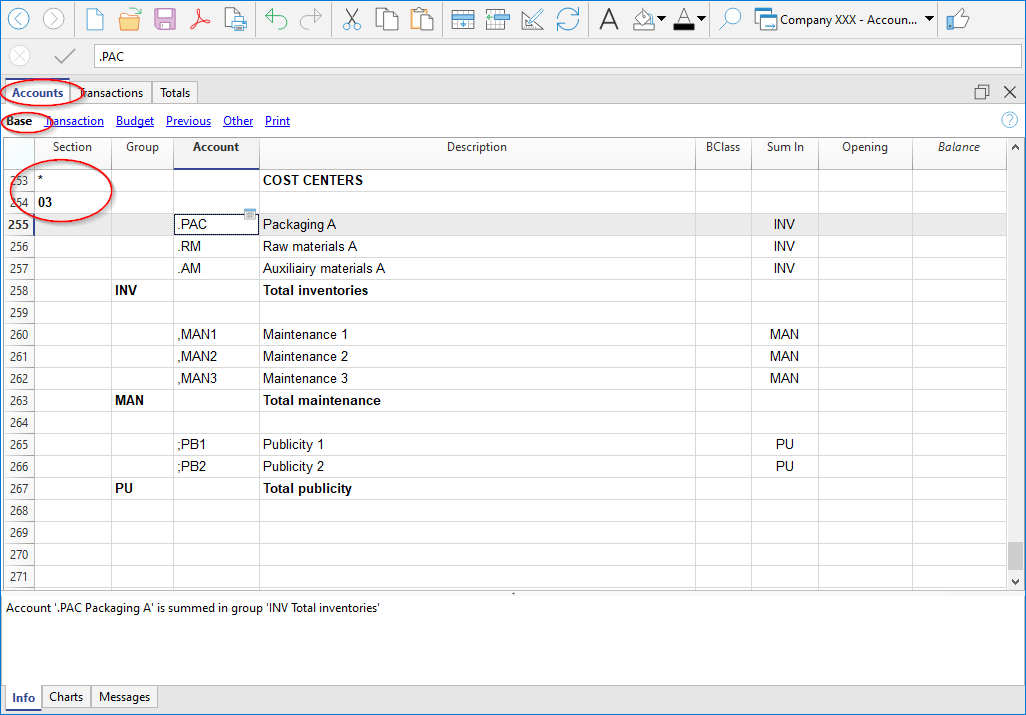Screen dimensions: 1026x715
Task: Click the Paste clipboard icon
Action: click(x=422, y=19)
